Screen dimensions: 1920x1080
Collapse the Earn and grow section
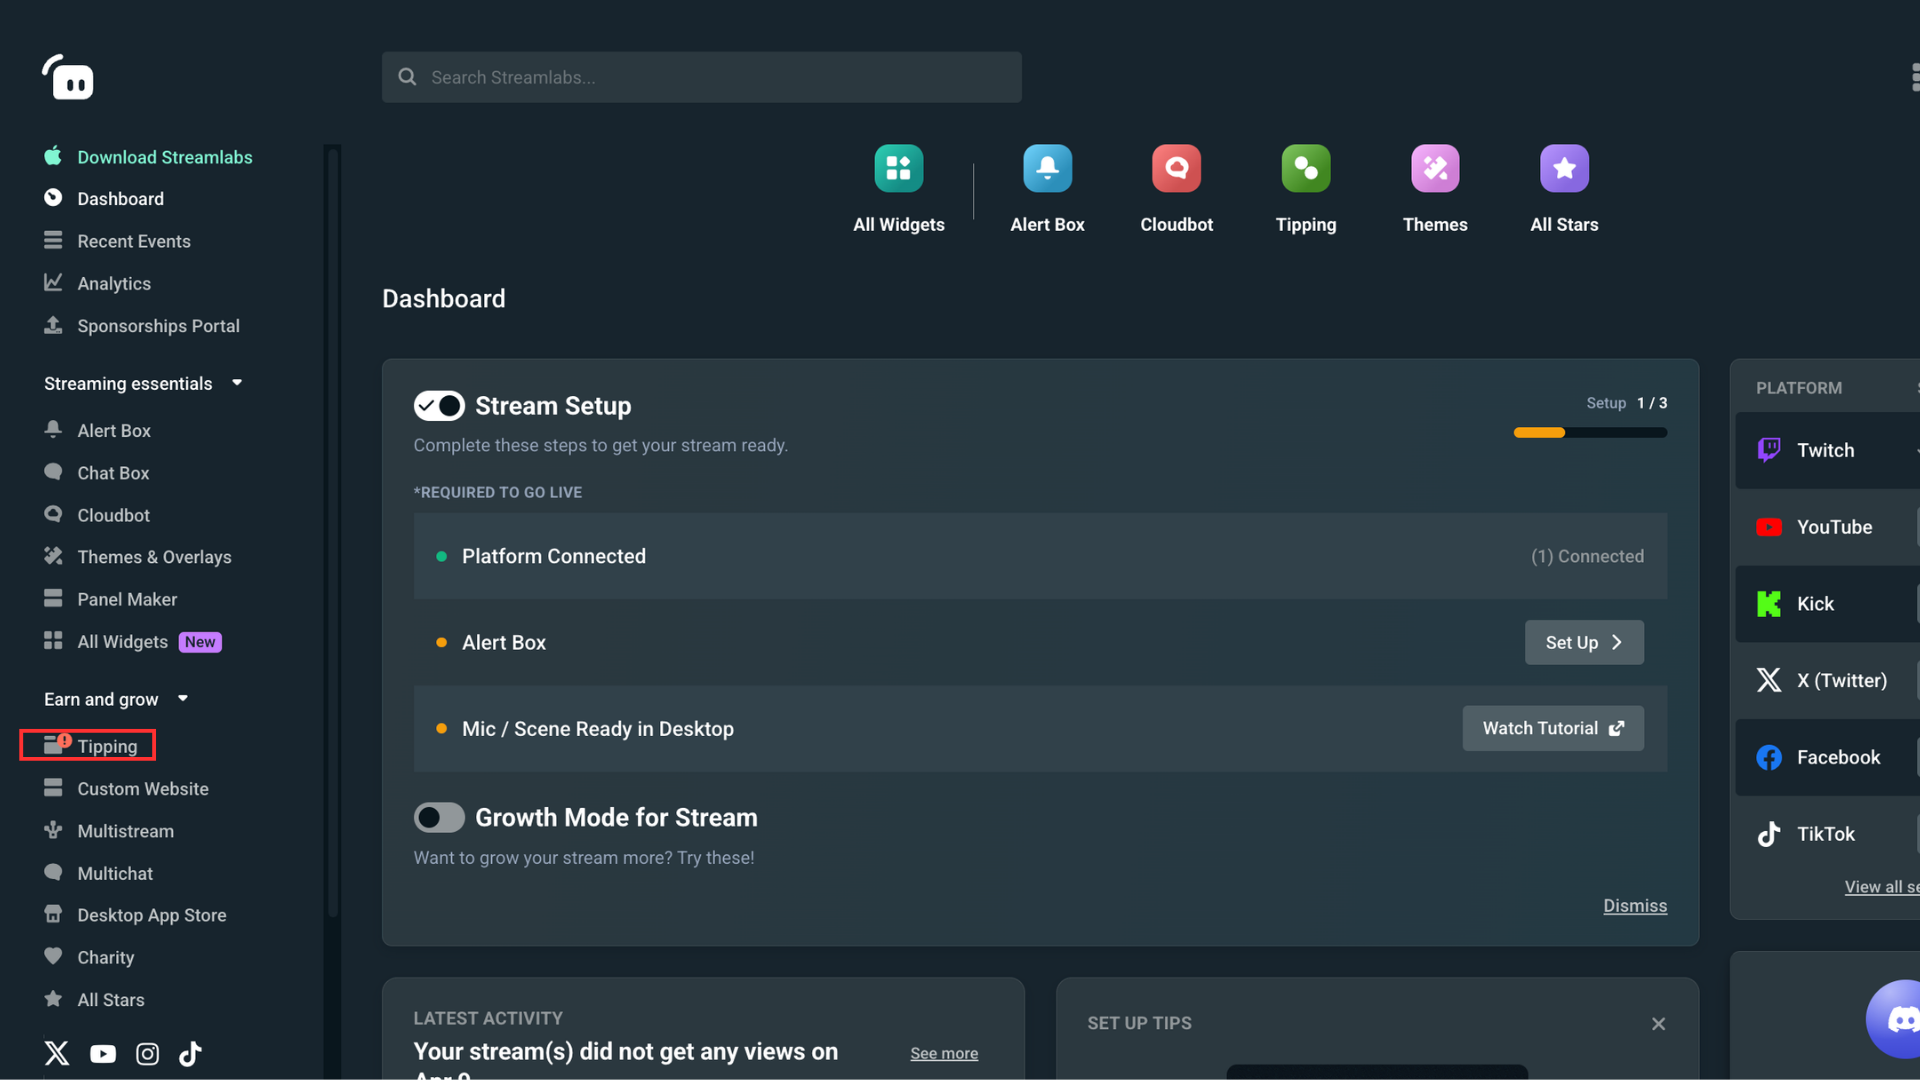(x=183, y=699)
